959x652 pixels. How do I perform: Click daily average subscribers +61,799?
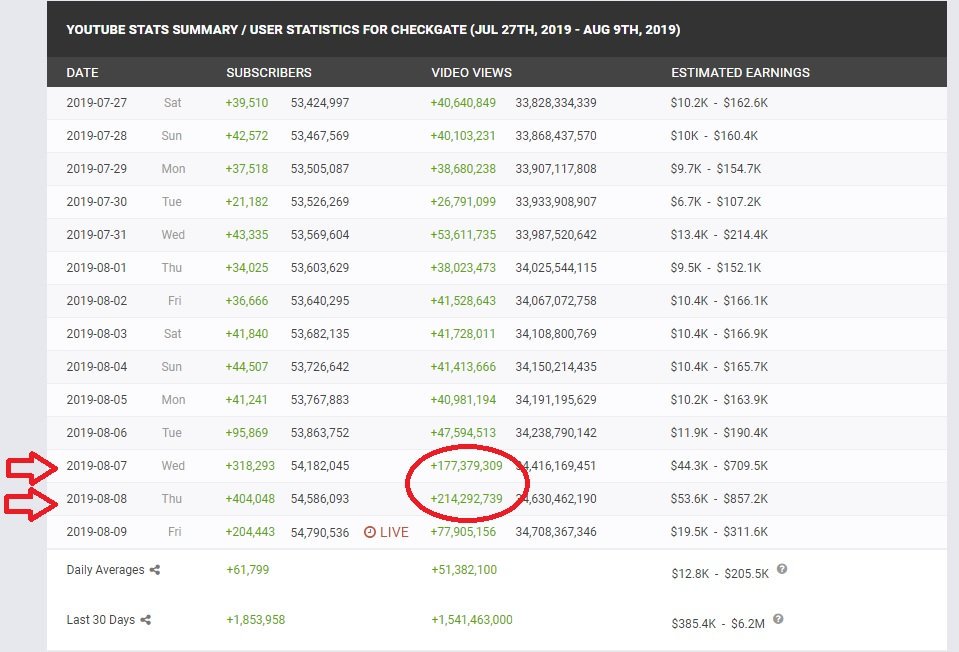(248, 570)
